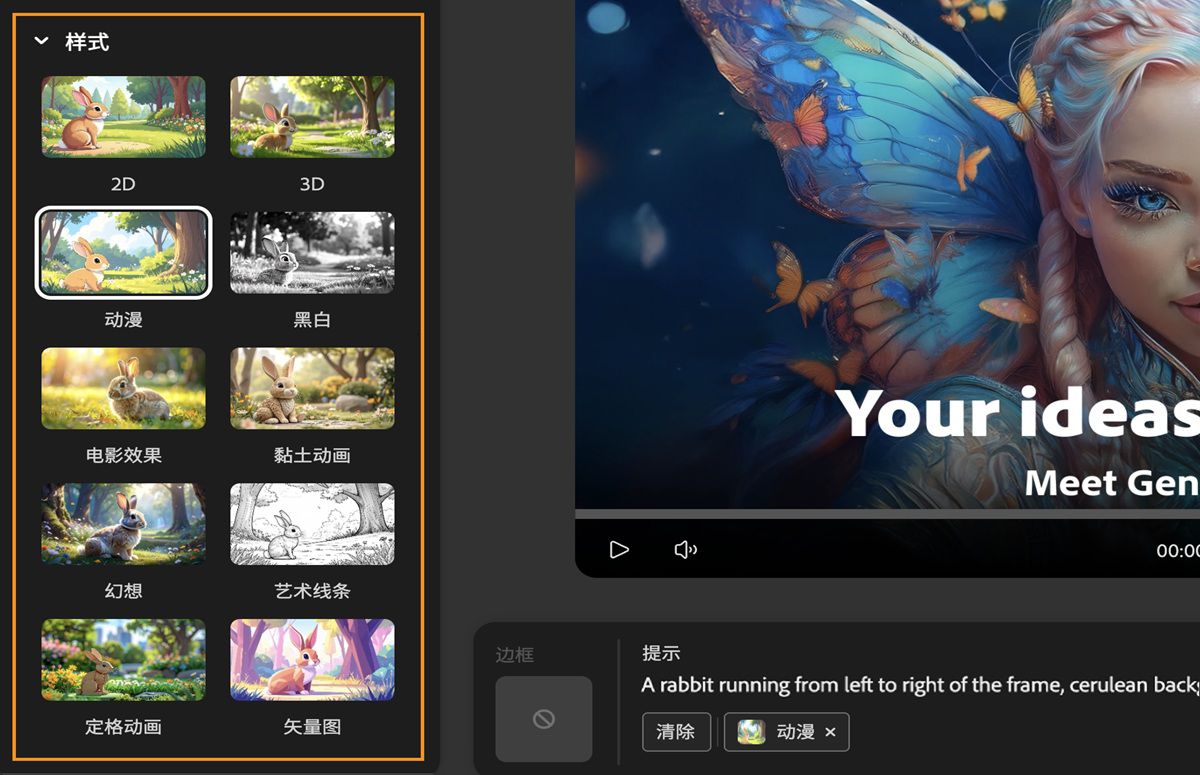
Task: Collapse the 样式 section chevron
Action: [x=41, y=41]
